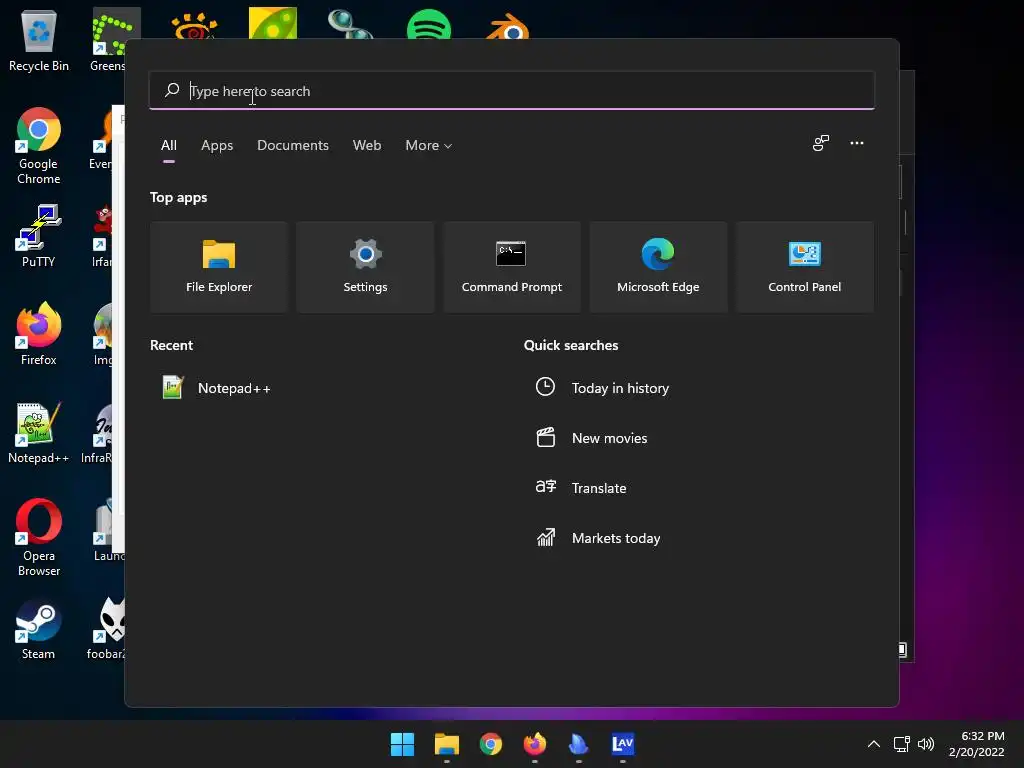Click Today in history quick search
The height and width of the screenshot is (768, 1024).
tap(602, 388)
